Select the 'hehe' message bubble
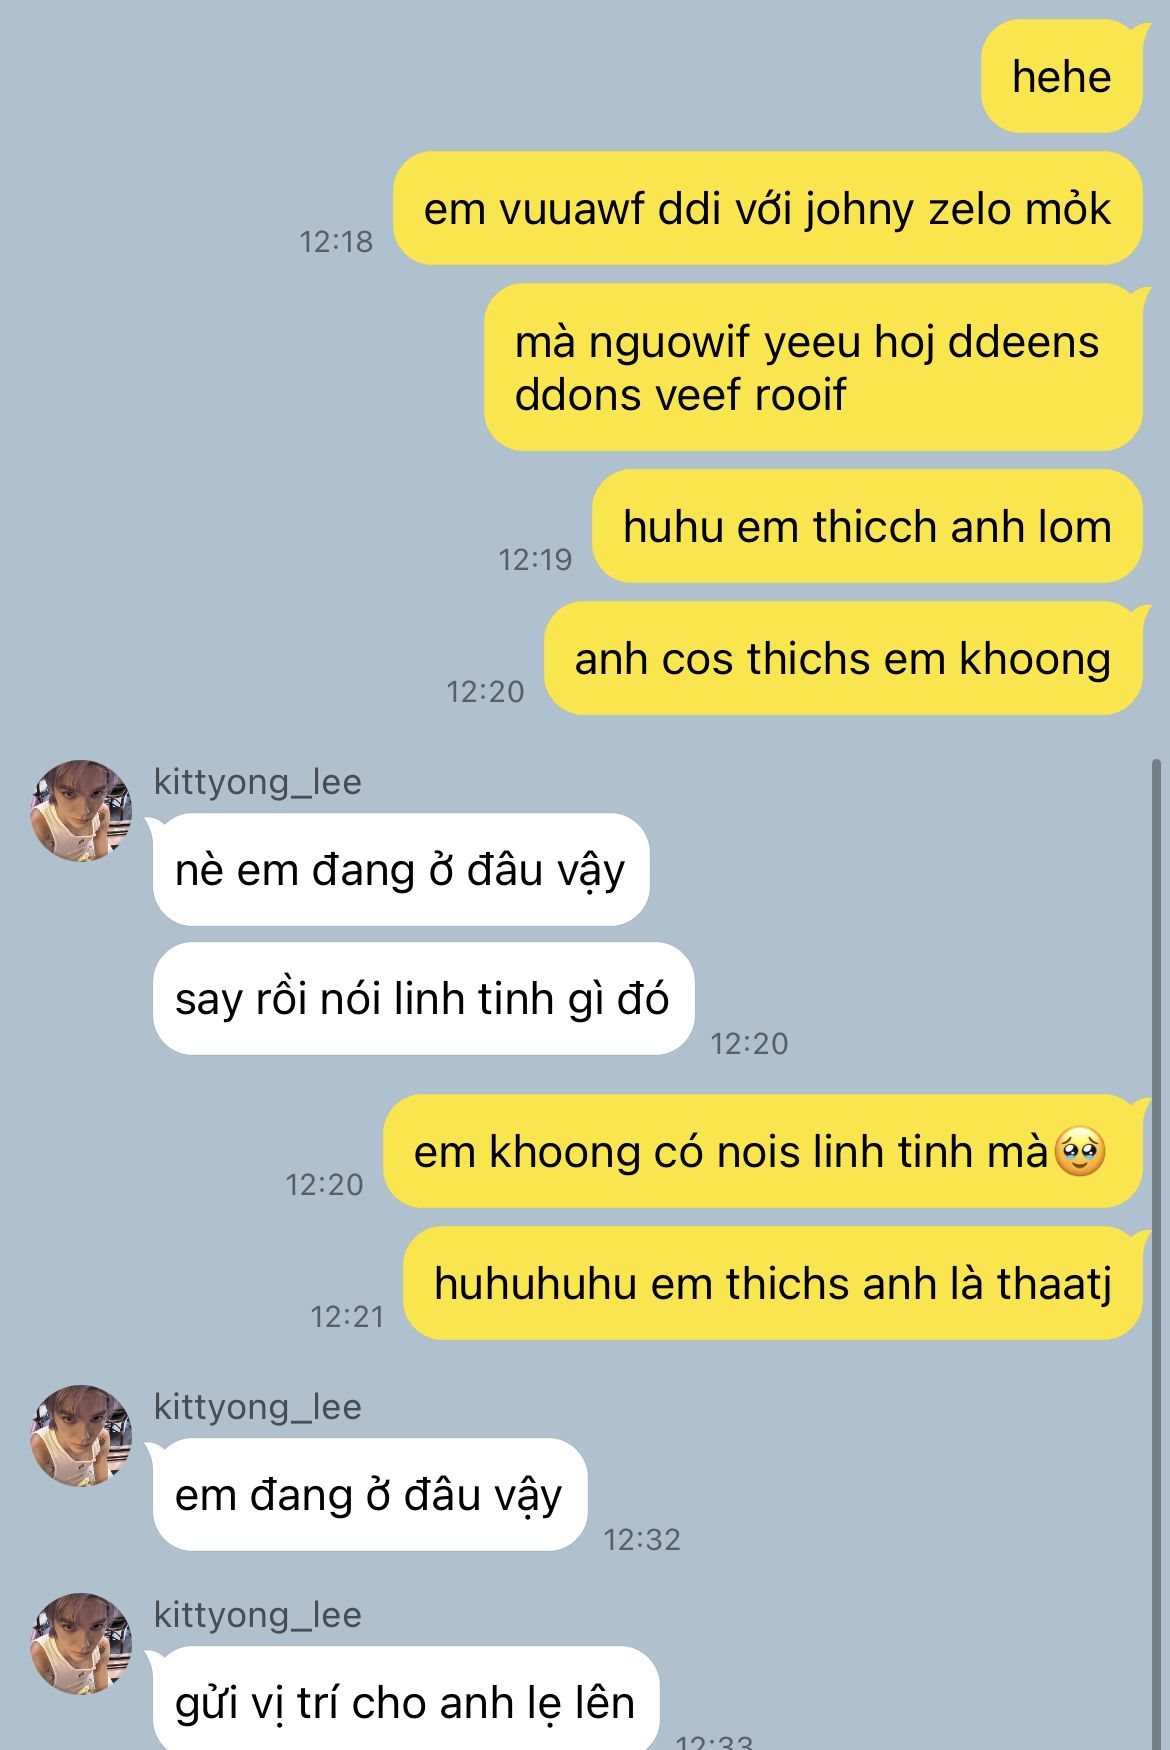Screen dimensions: 1170x1750 1062,77
